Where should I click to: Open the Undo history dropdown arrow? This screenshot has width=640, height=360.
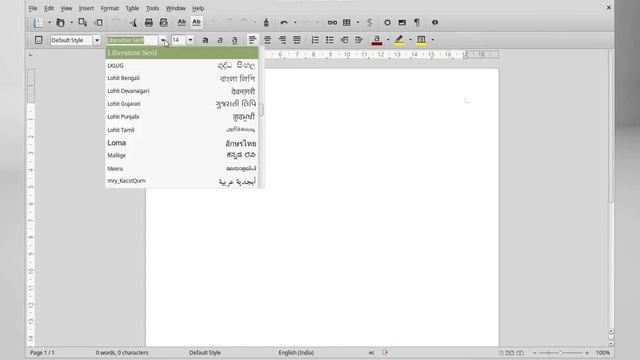pos(295,22)
